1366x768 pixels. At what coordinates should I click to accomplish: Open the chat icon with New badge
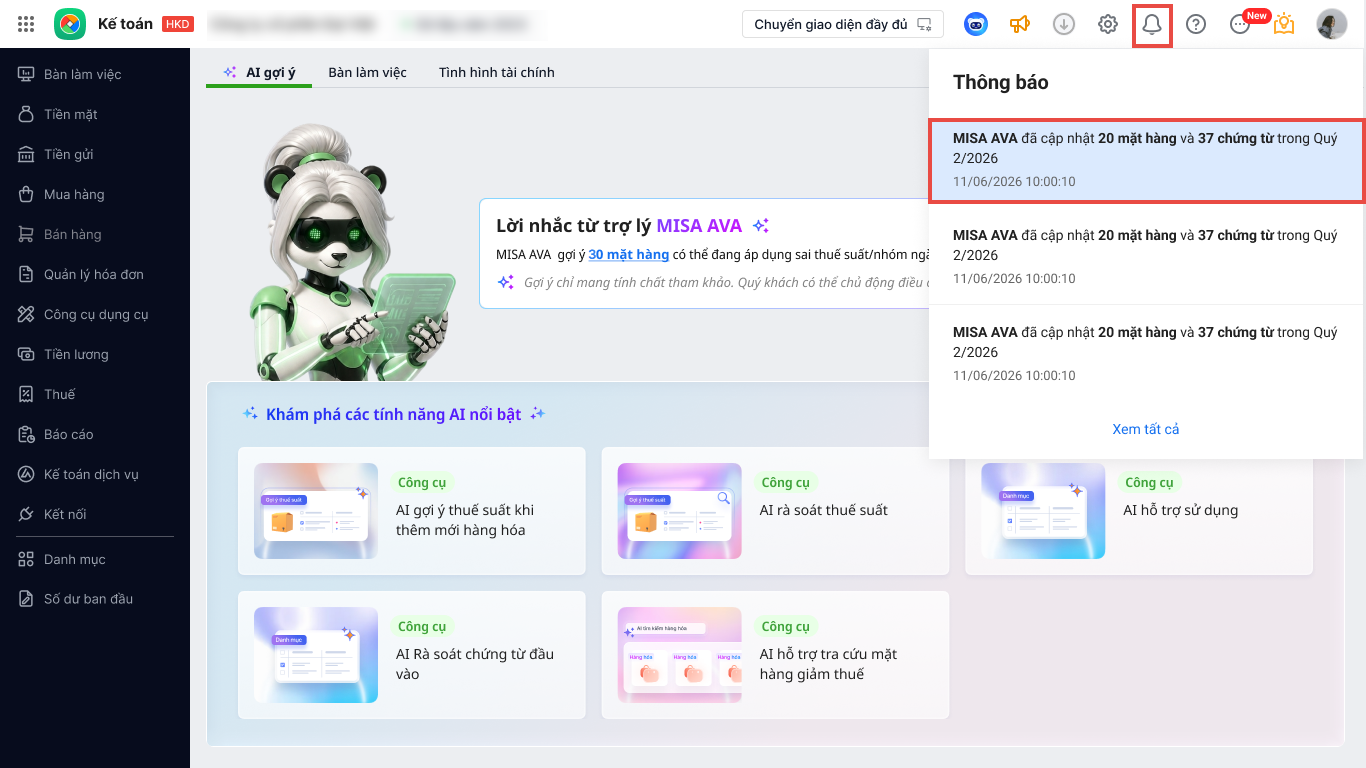coord(1240,25)
